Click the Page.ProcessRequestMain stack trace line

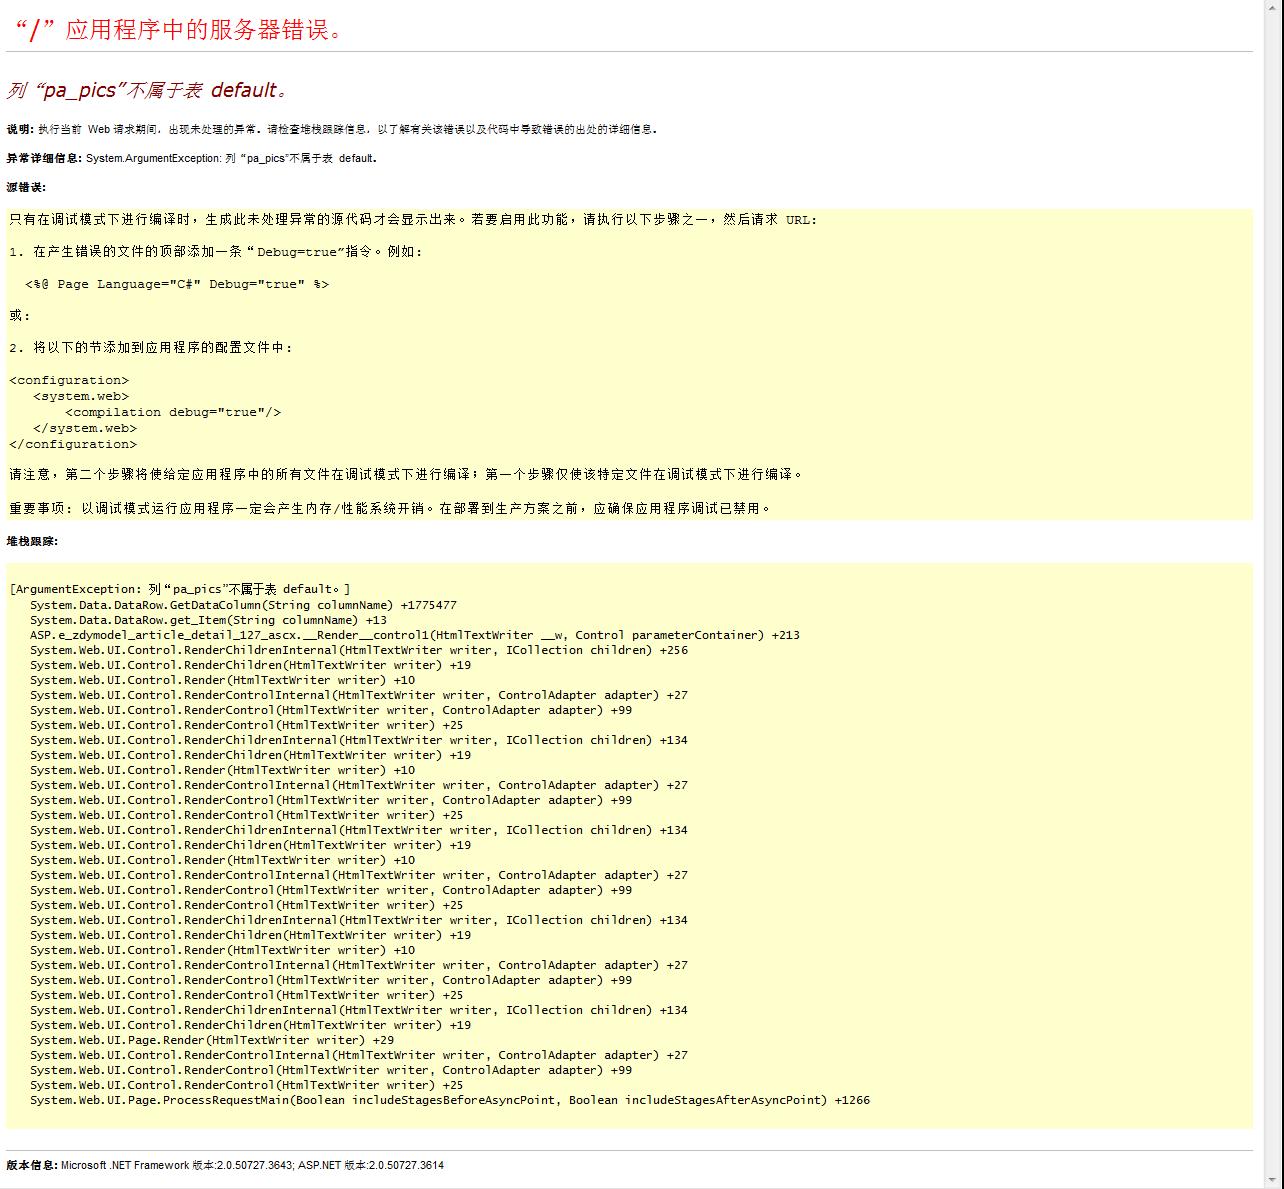click(x=449, y=1100)
